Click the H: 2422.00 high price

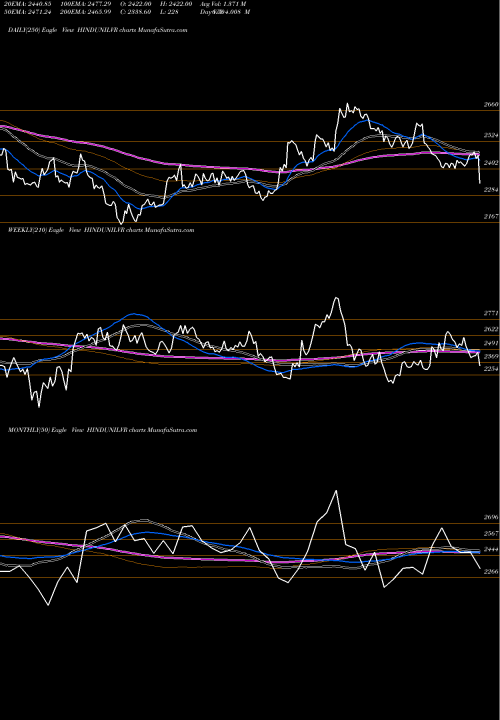[x=176, y=4]
